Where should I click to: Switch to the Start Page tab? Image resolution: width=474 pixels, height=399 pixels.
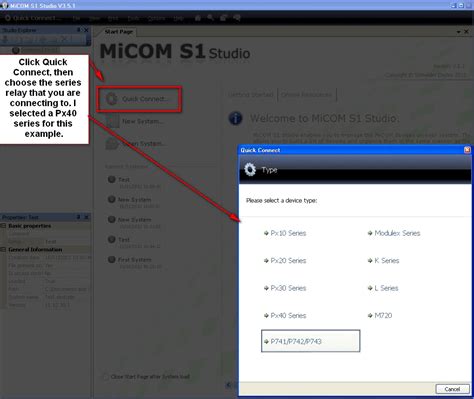tap(119, 32)
